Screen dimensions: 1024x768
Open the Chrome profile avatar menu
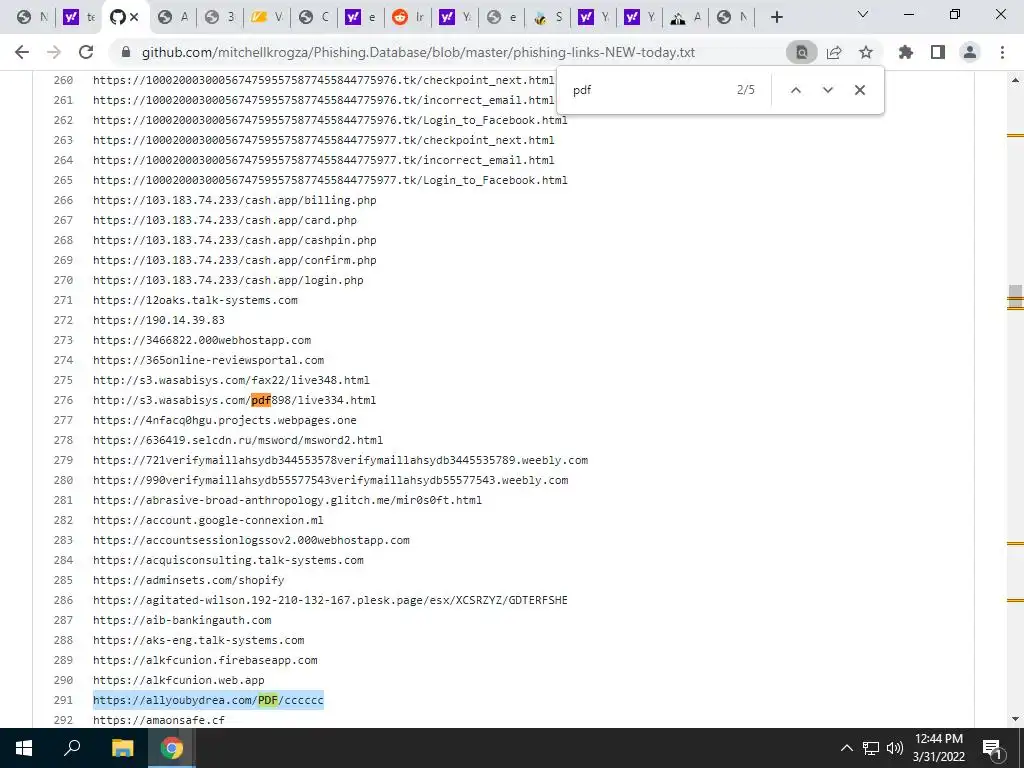(970, 52)
